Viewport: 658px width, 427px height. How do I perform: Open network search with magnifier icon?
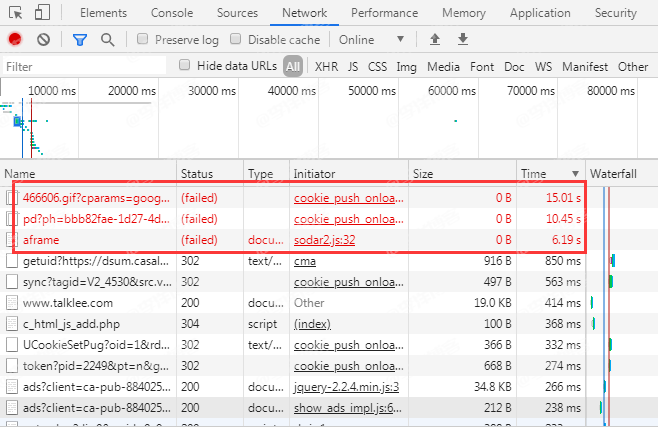[x=107, y=40]
